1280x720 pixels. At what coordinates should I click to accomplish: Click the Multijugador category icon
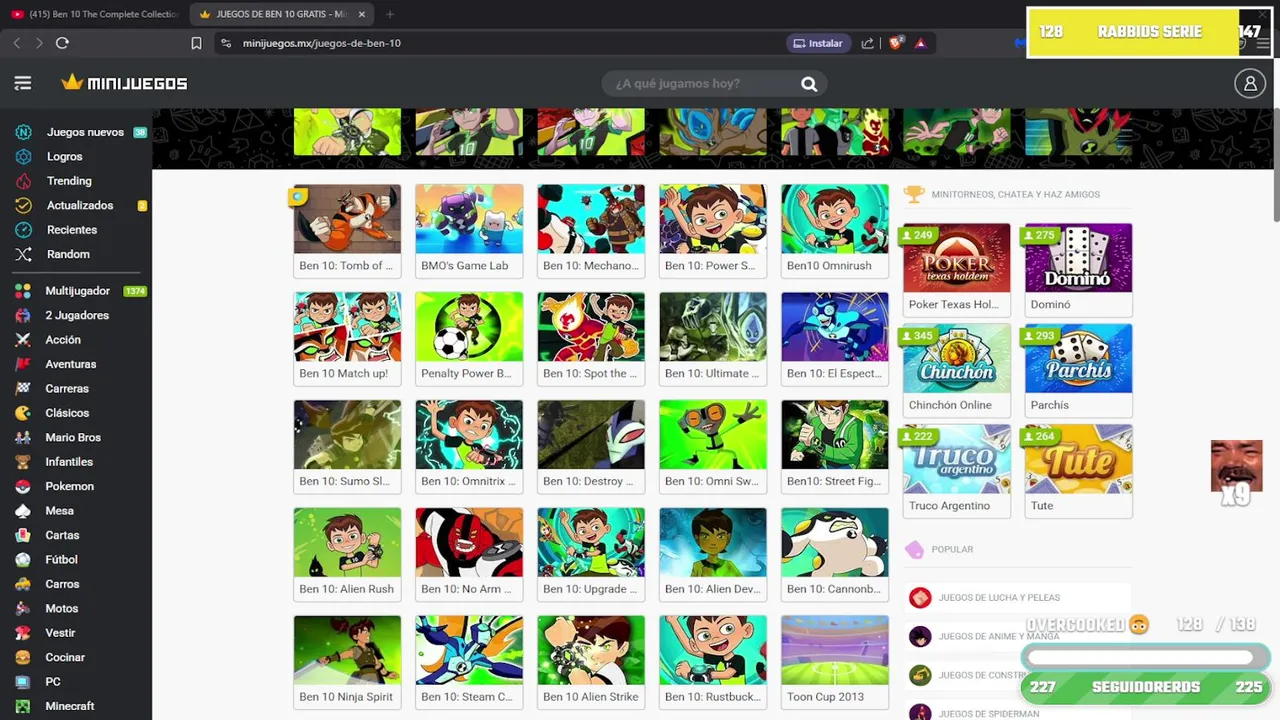[23, 291]
